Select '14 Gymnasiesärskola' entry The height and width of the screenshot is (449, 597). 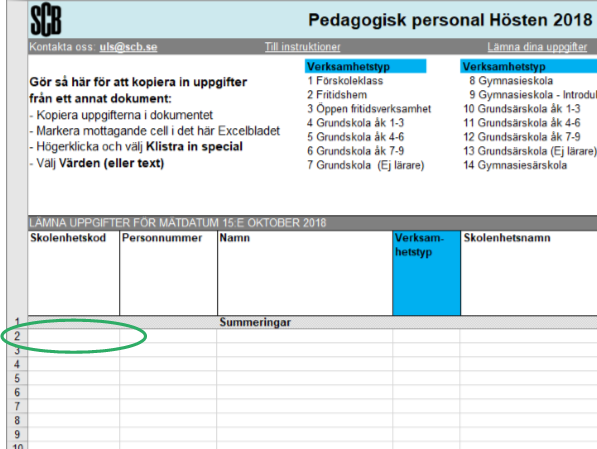[515, 165]
